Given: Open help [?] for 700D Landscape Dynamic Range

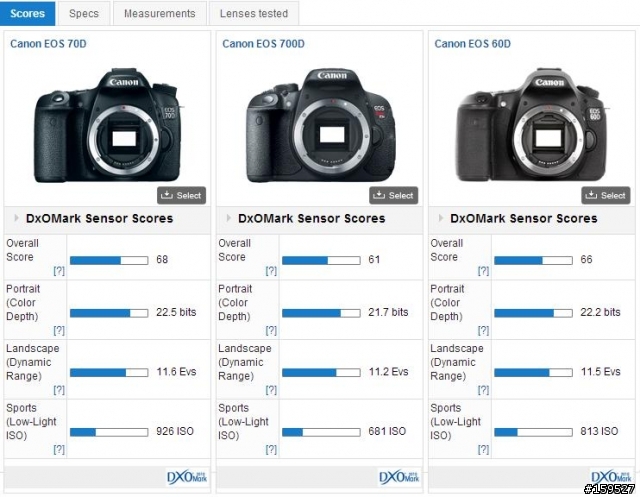Looking at the screenshot, I should [271, 390].
